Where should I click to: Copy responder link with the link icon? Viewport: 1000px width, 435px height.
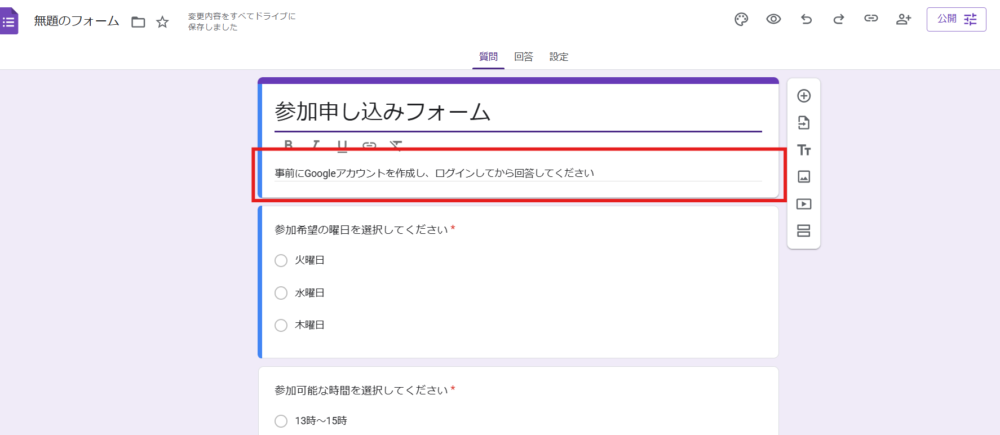pyautogui.click(x=871, y=20)
